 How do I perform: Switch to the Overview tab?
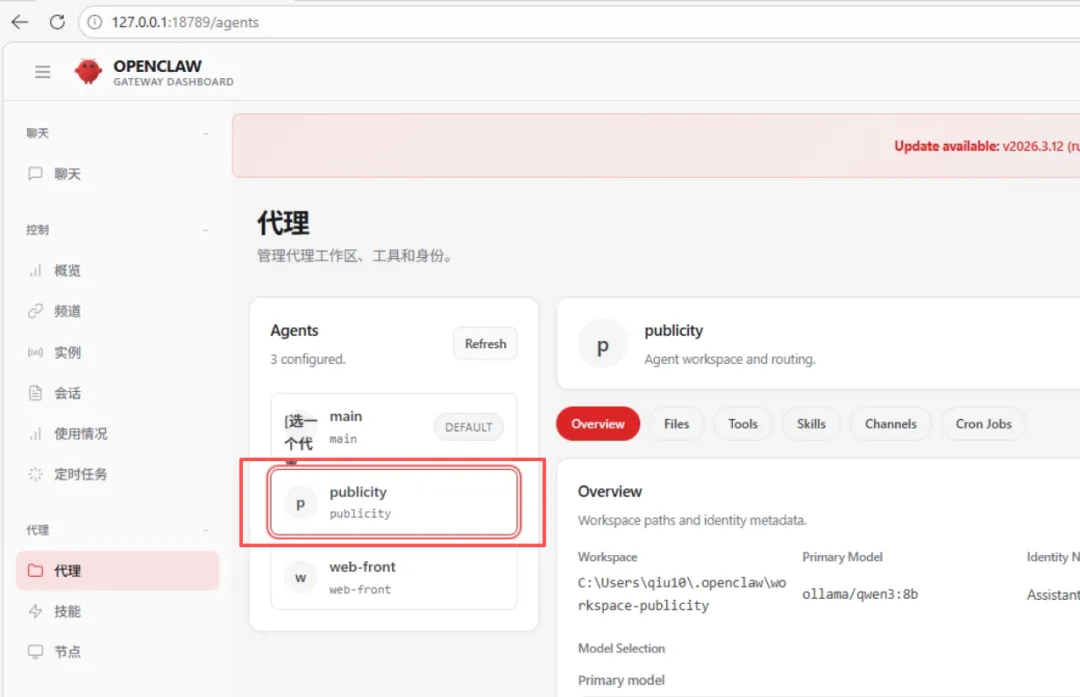[x=598, y=424]
